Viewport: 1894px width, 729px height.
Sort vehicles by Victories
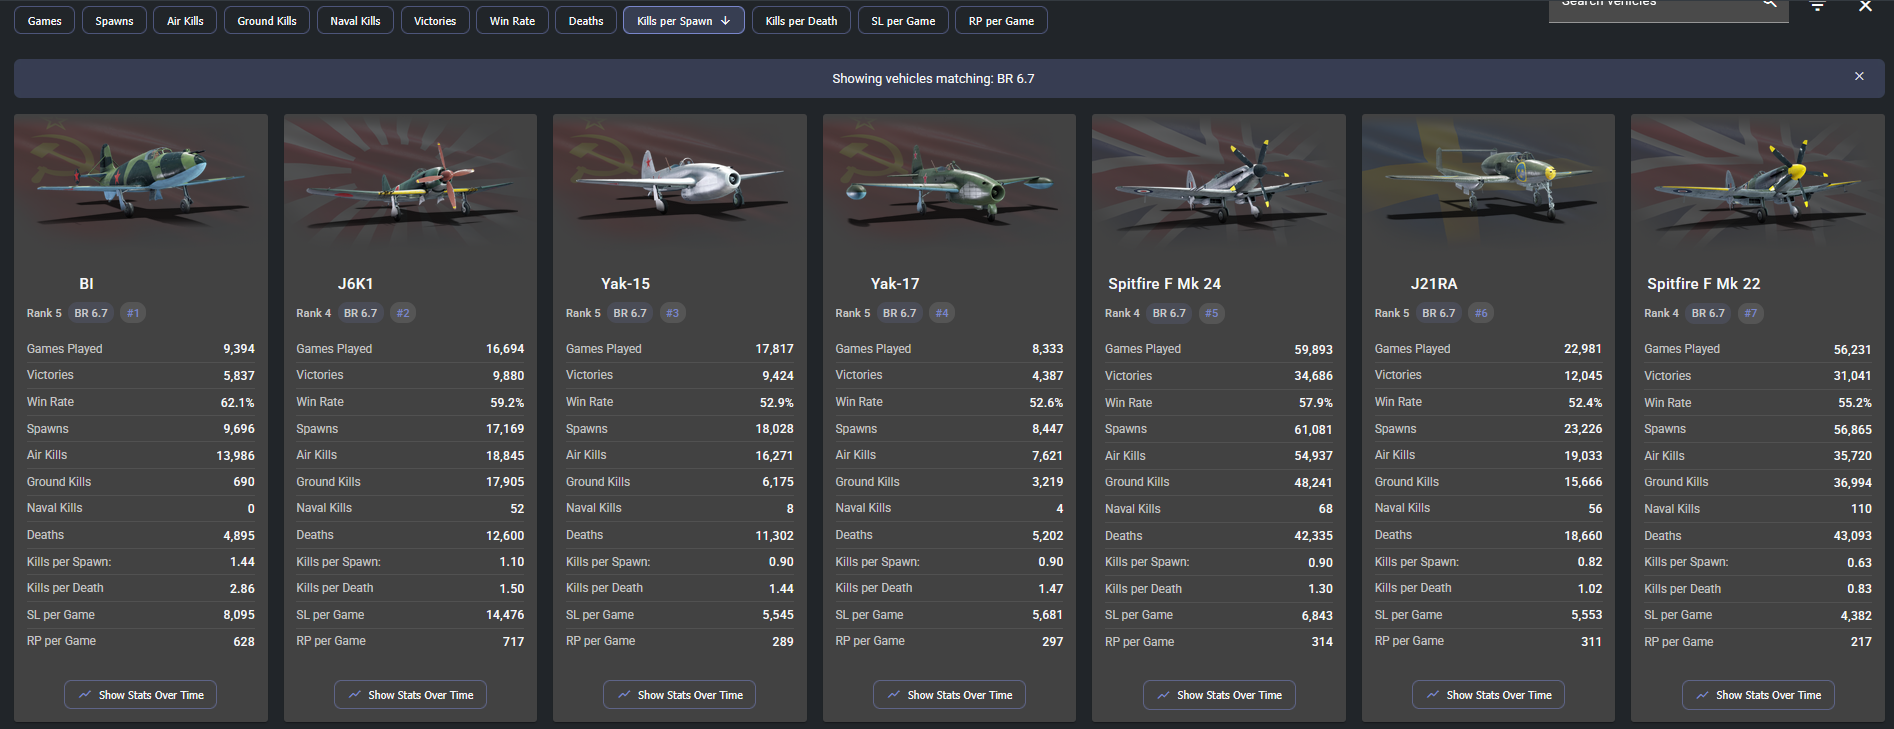coord(435,21)
